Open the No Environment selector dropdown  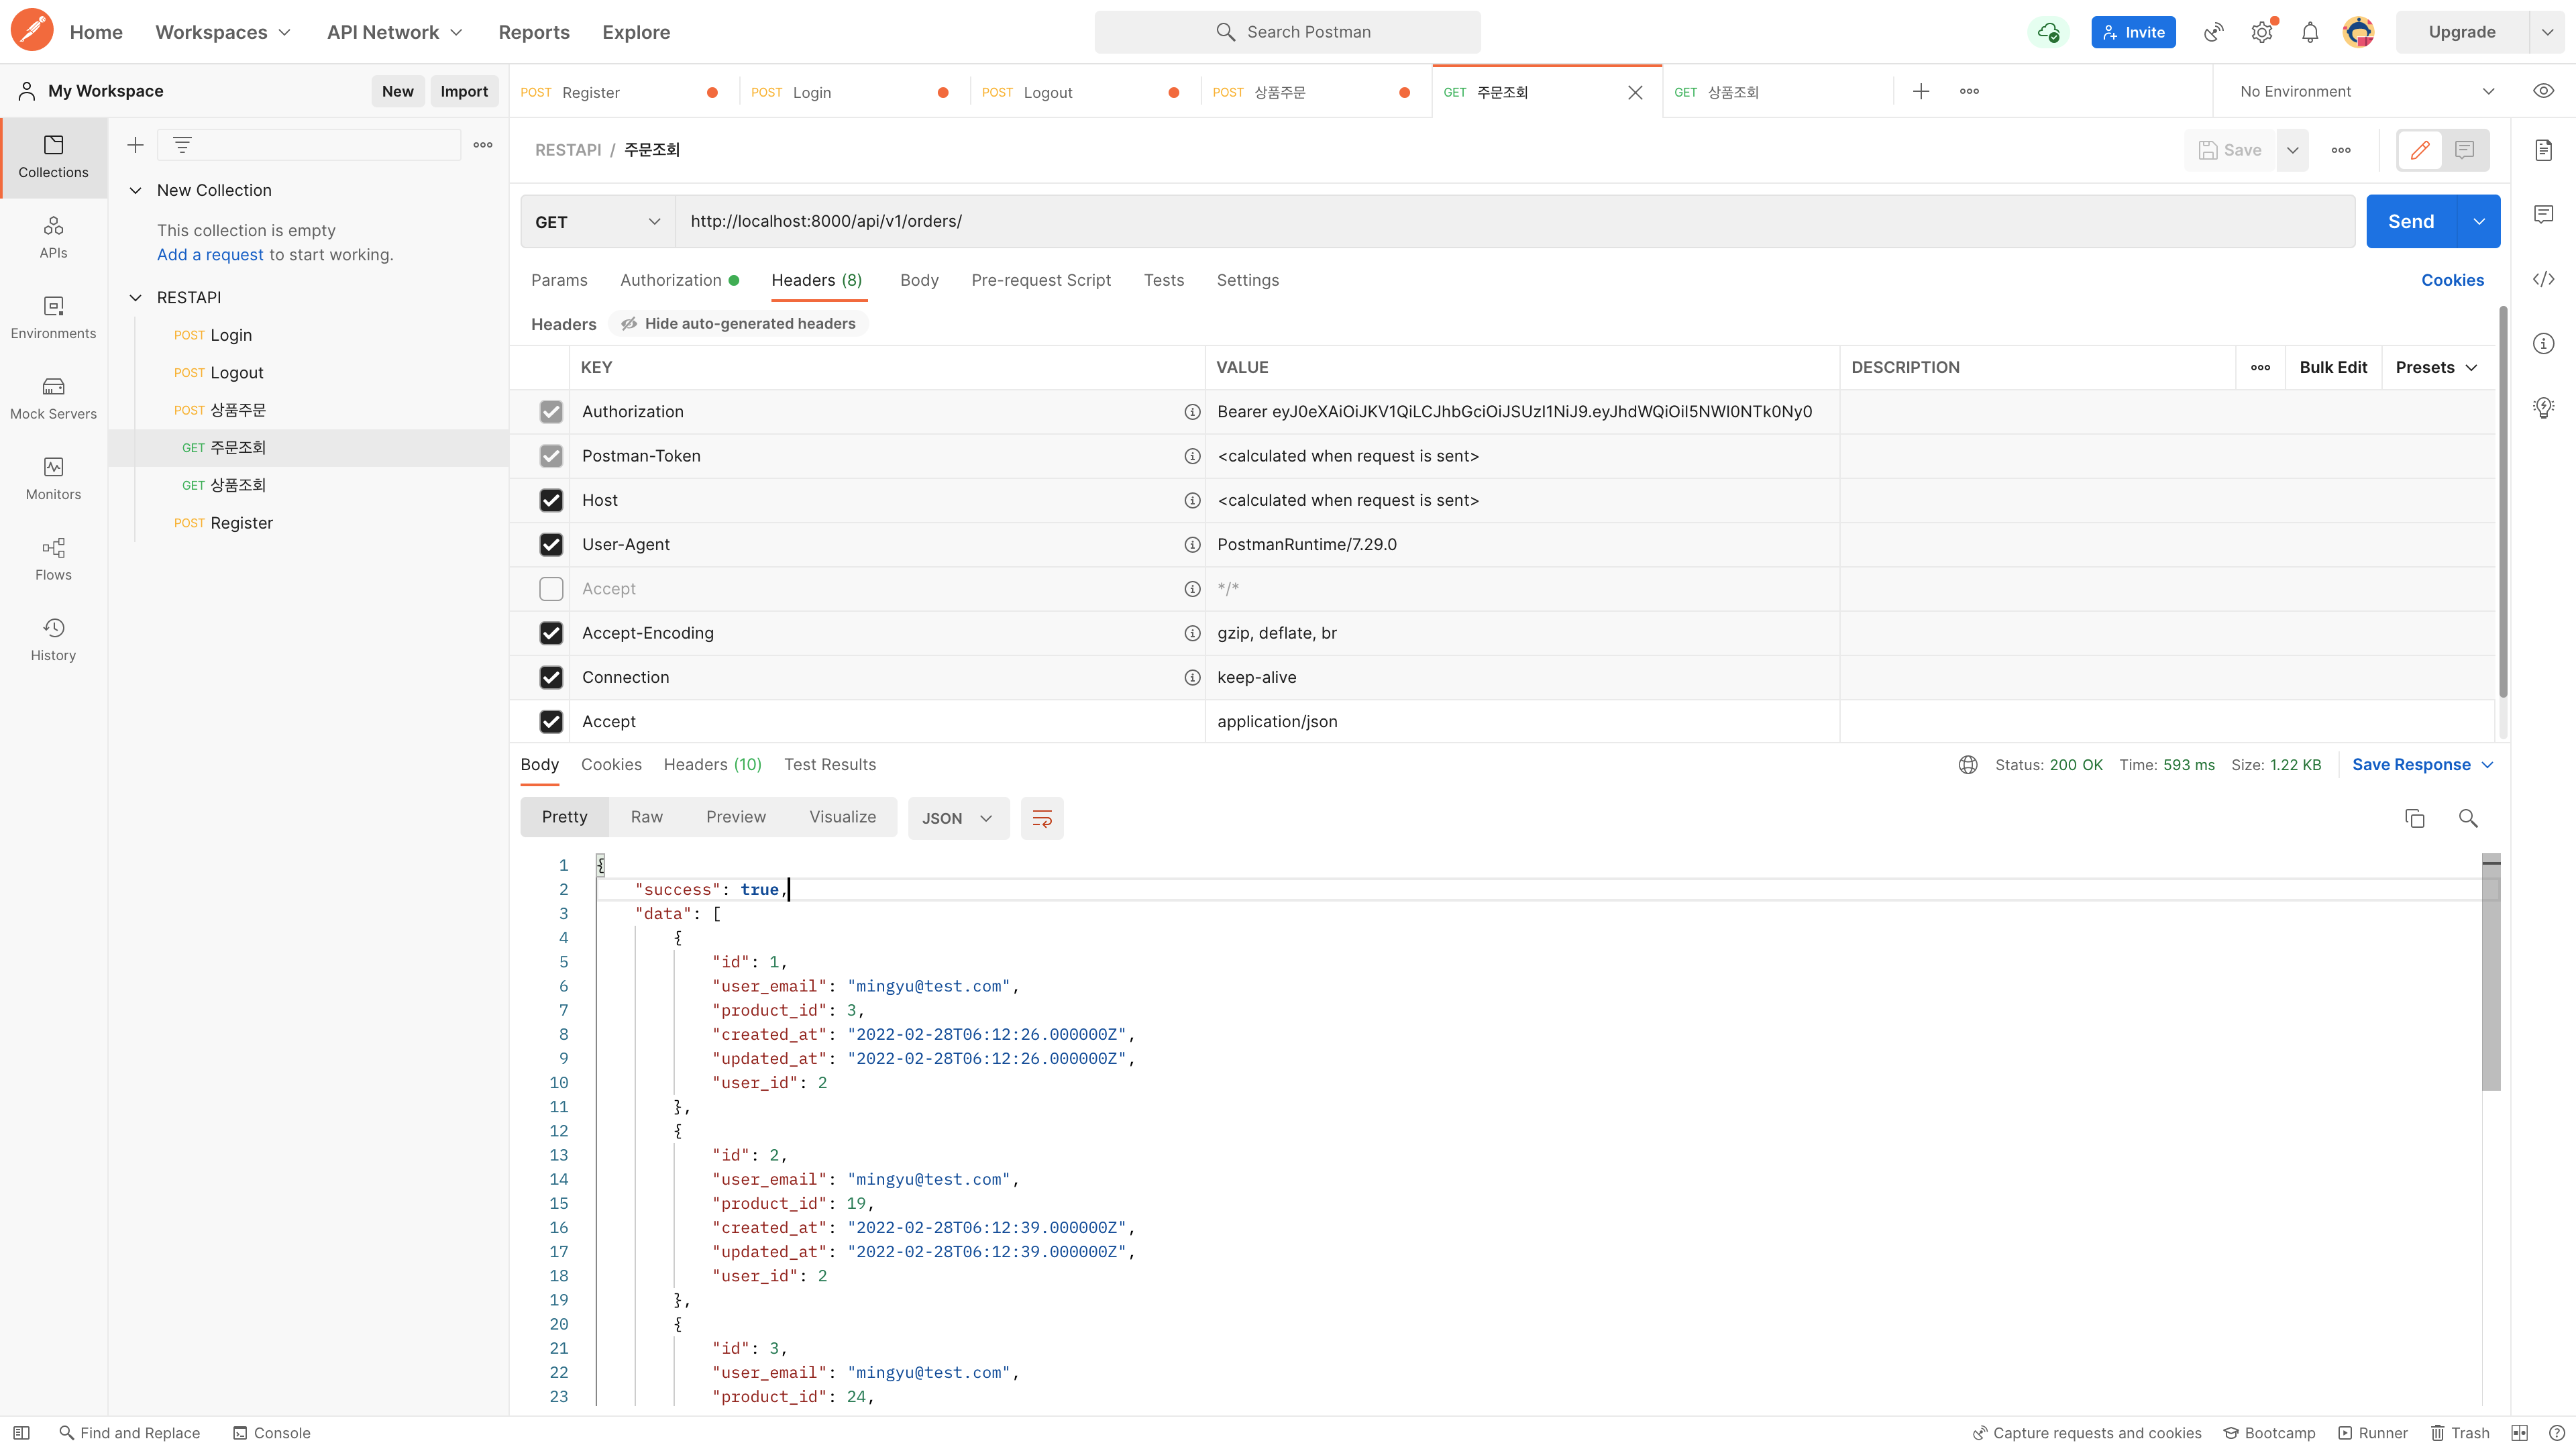pyautogui.click(x=2366, y=91)
